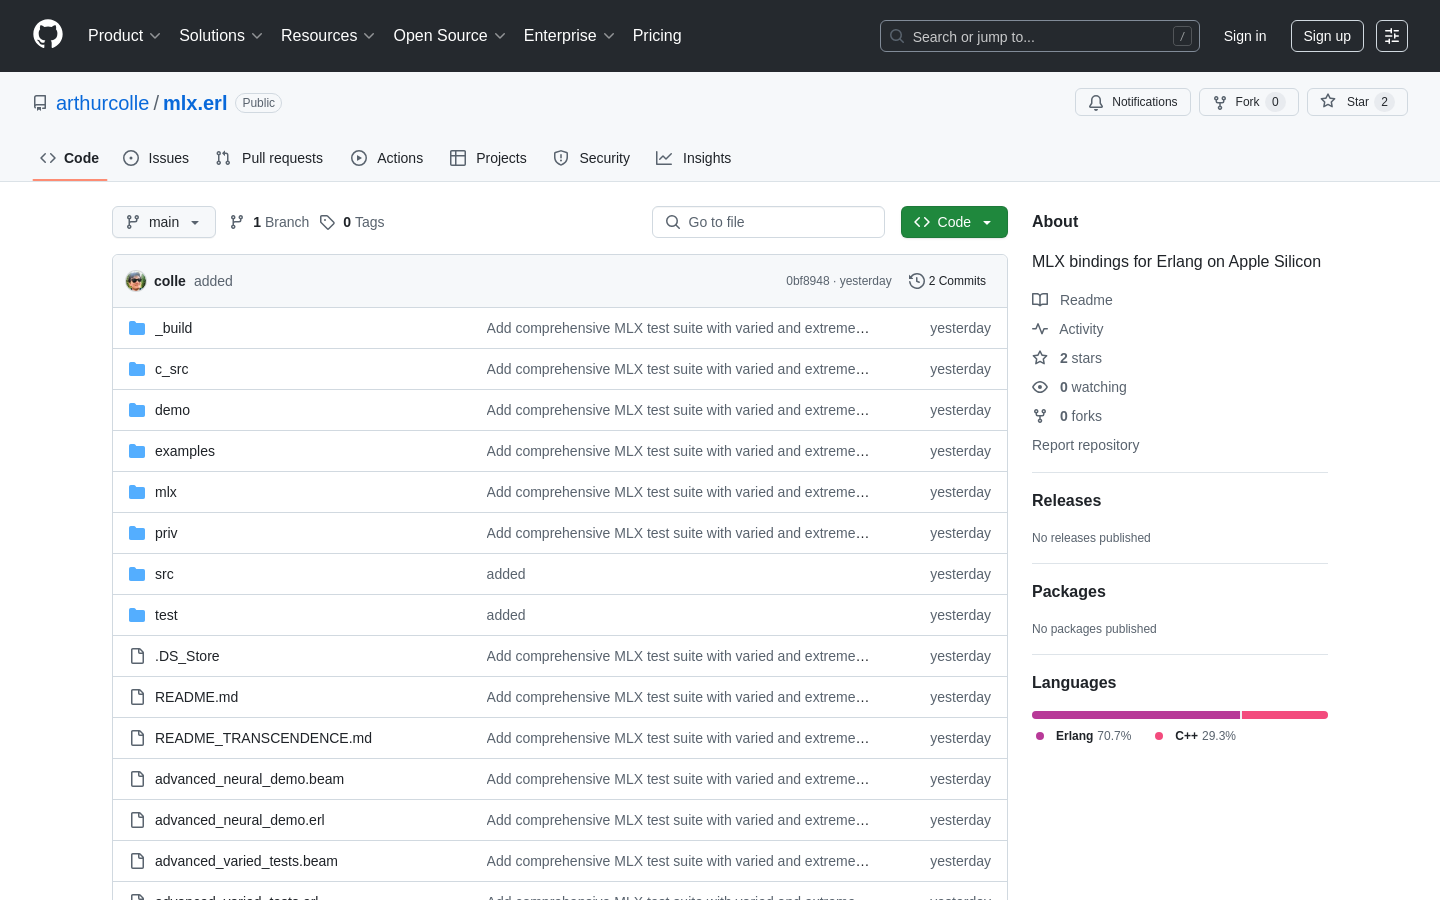Open the colle user avatar
The width and height of the screenshot is (1440, 900).
tap(136, 281)
